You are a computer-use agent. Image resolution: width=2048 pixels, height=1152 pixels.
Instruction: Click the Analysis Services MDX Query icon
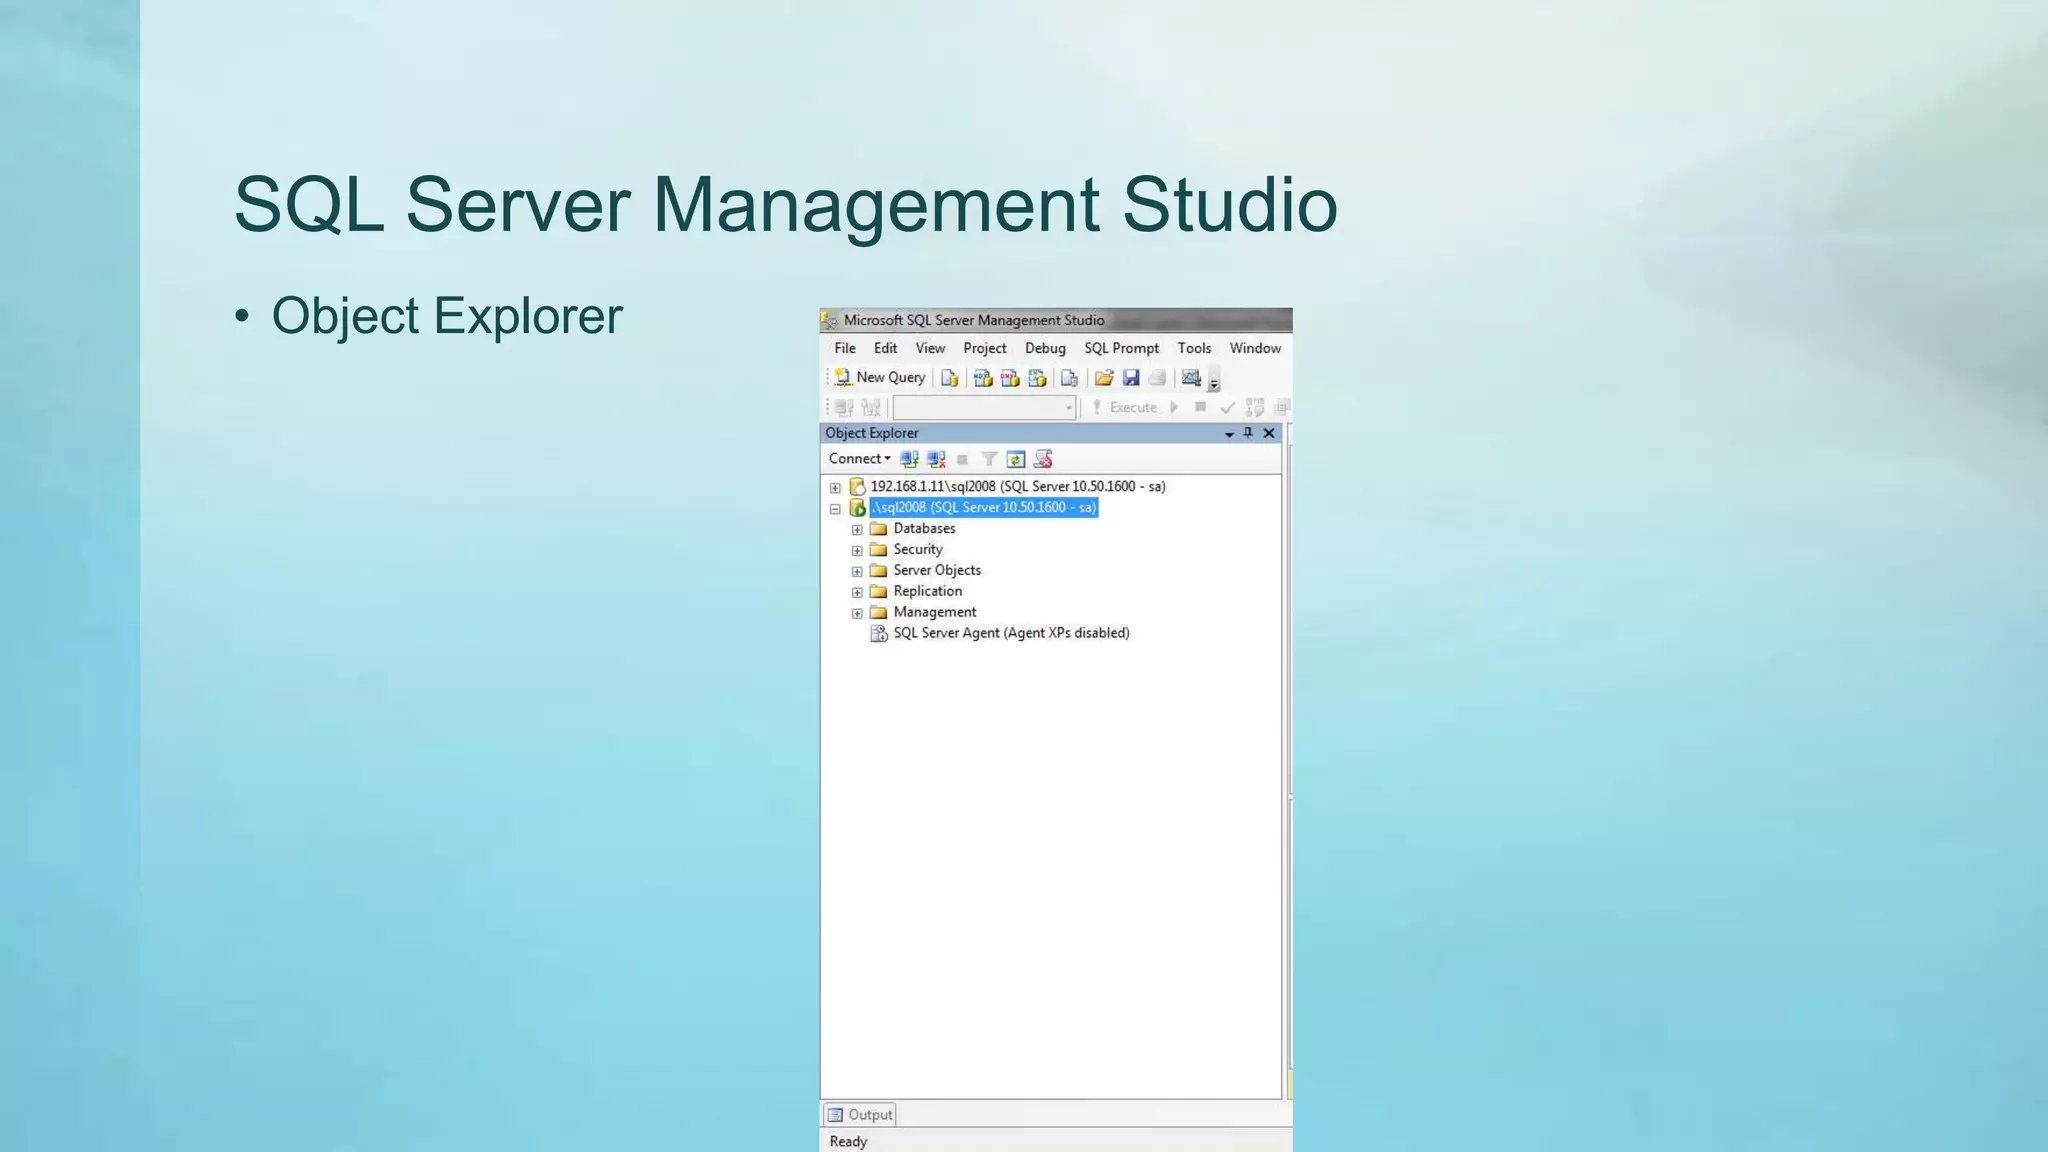983,378
